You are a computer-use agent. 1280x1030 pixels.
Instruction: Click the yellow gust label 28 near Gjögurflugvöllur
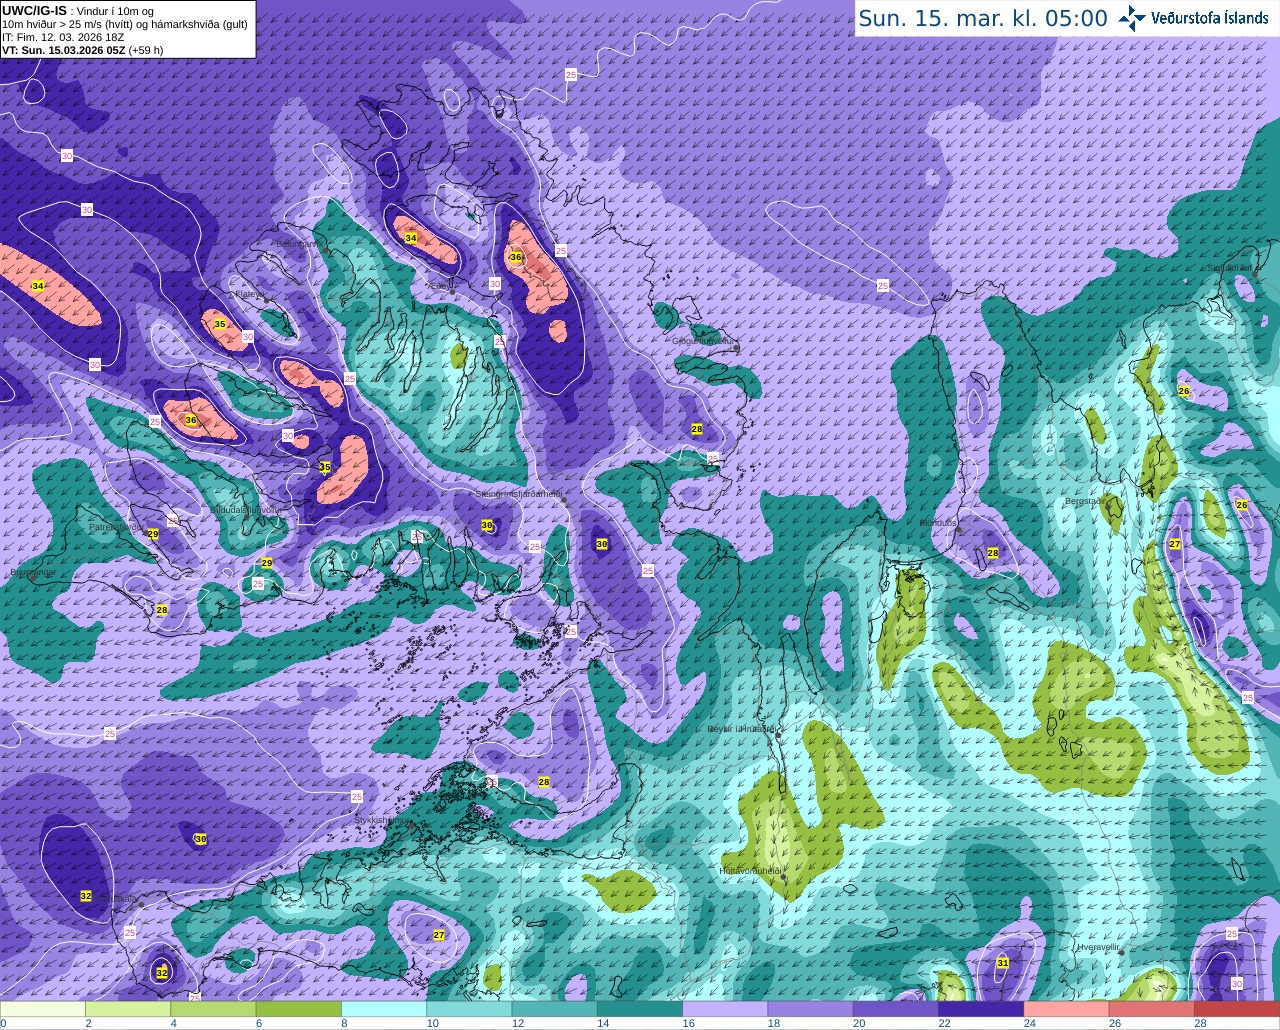click(697, 429)
